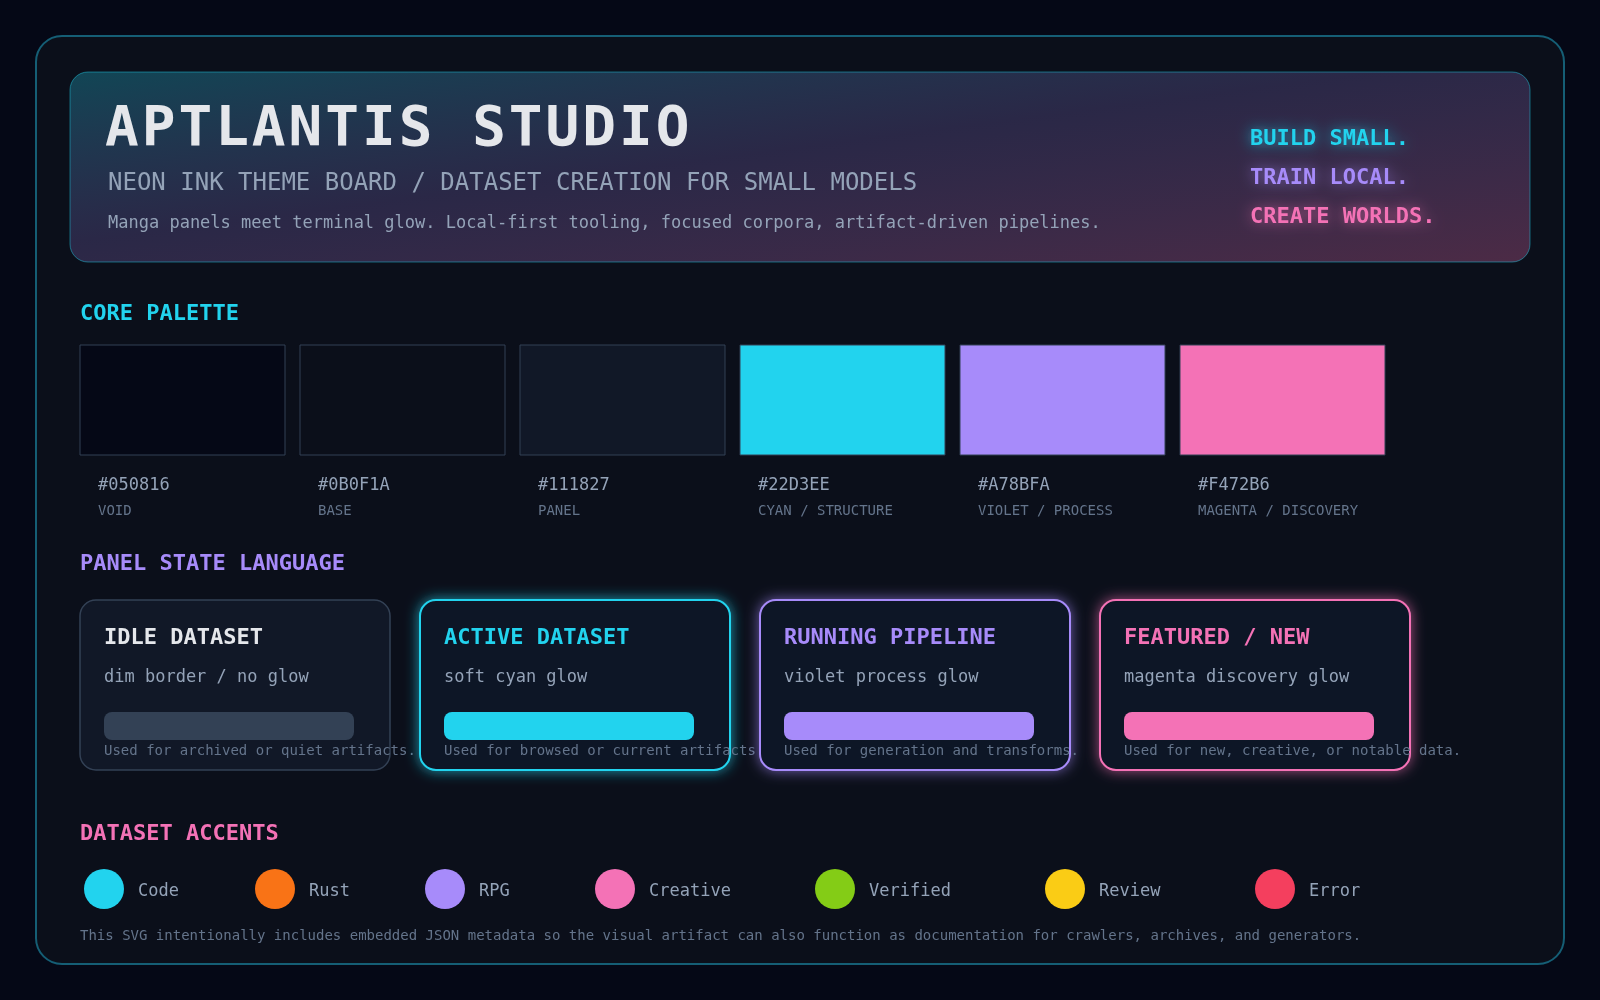1600x1000 pixels.
Task: Select the #22D3EE cyan color swatch
Action: tap(842, 400)
